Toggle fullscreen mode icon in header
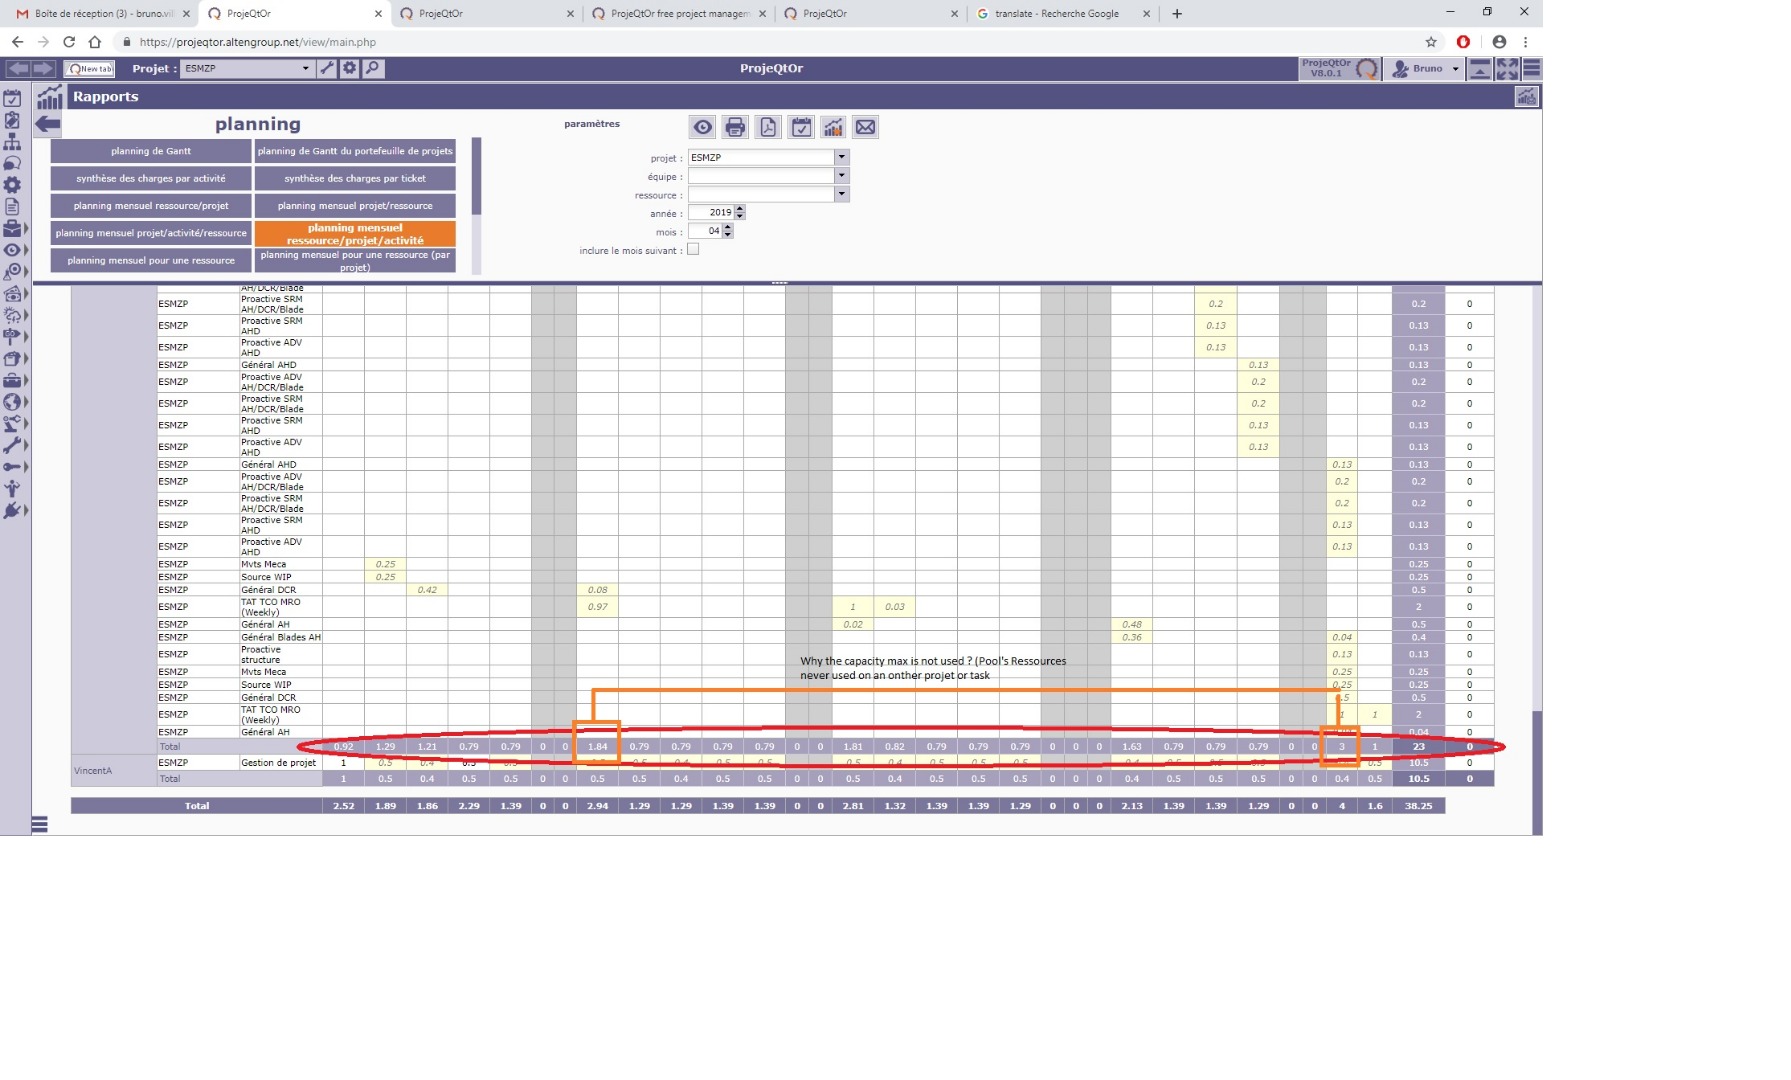Image resolution: width=1791 pixels, height=1080 pixels. [1507, 68]
